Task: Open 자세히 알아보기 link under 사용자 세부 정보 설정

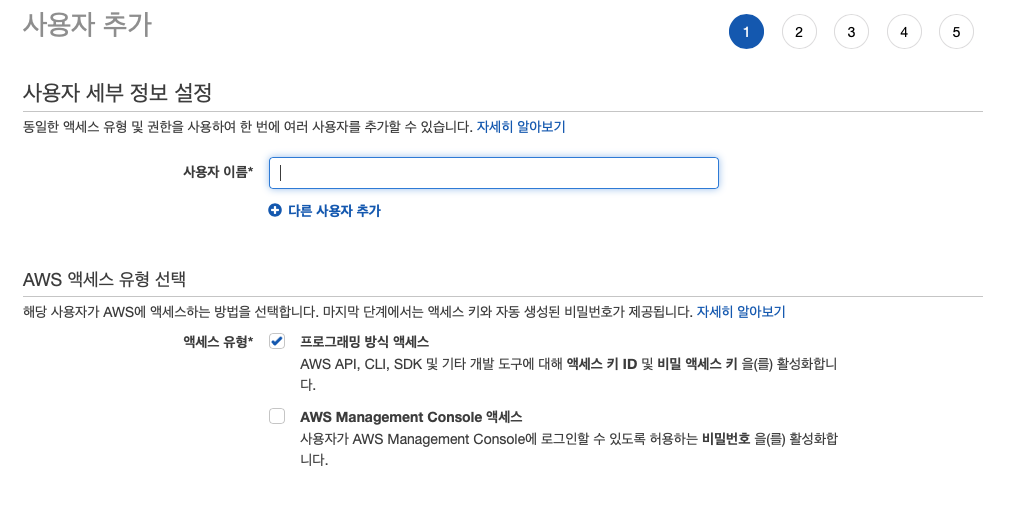Action: (x=521, y=127)
